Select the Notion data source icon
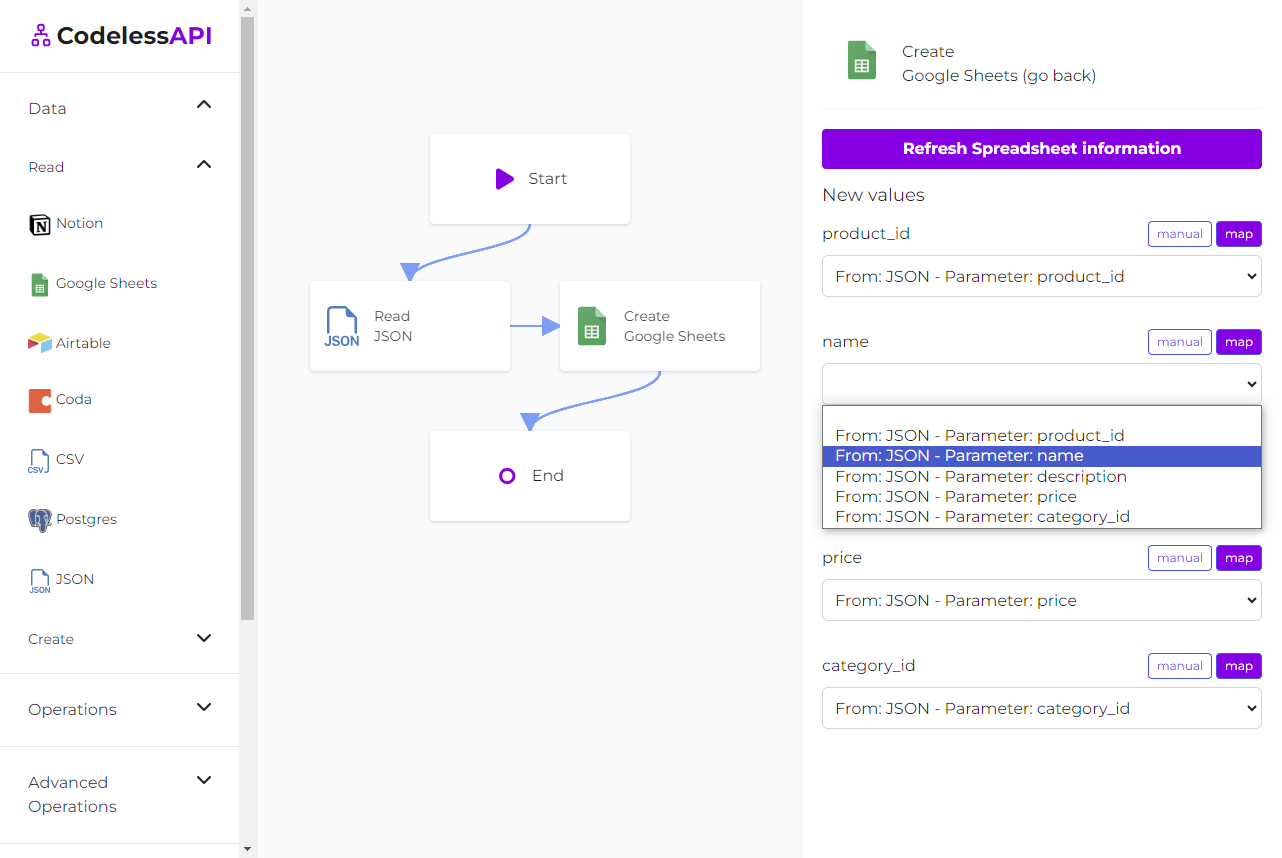The width and height of the screenshot is (1282, 858). pos(38,223)
